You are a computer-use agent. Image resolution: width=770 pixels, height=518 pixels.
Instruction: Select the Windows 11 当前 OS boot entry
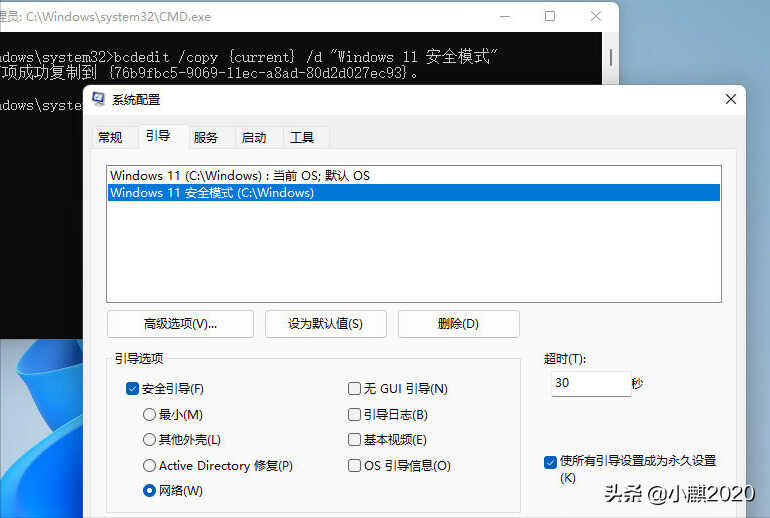coord(240,175)
